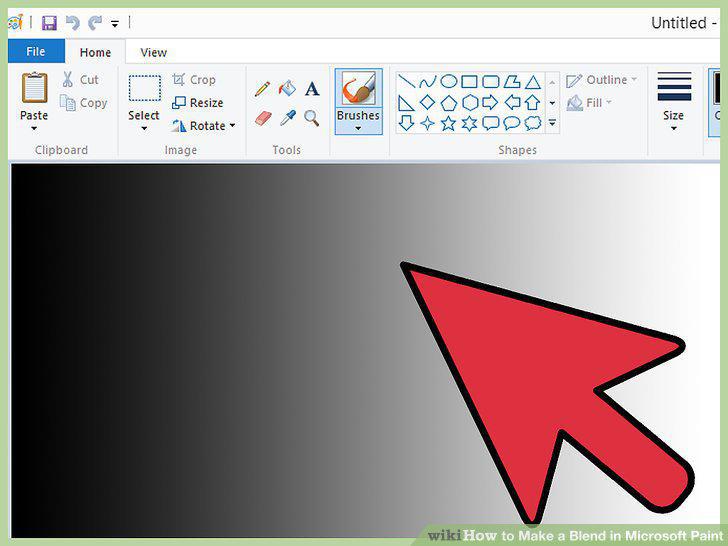Select the Text tool
The height and width of the screenshot is (546, 728).
(x=312, y=89)
